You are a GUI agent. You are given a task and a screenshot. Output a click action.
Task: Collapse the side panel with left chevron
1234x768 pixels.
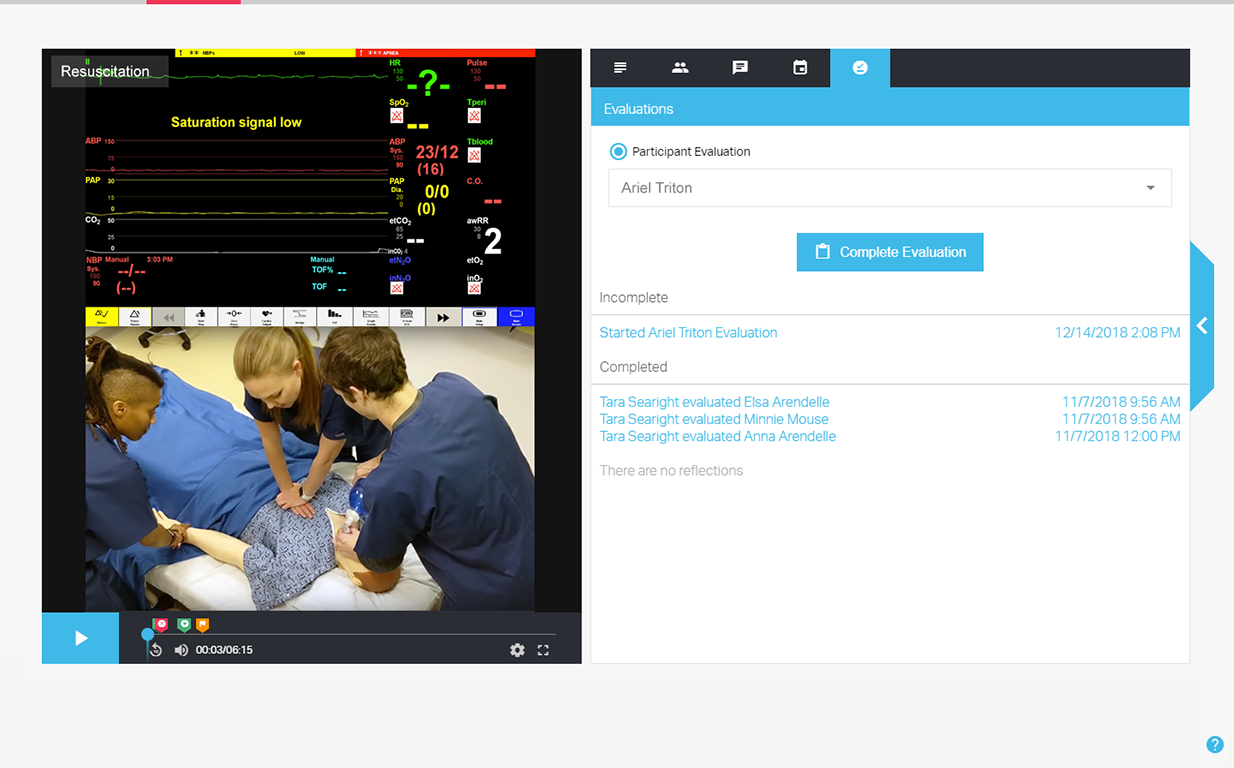pyautogui.click(x=1202, y=326)
